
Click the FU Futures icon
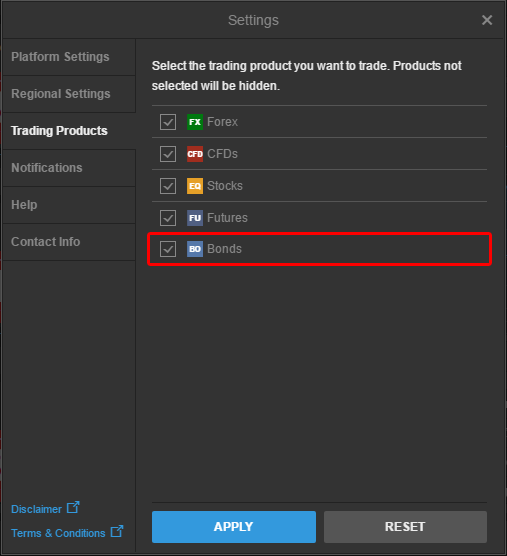195,218
